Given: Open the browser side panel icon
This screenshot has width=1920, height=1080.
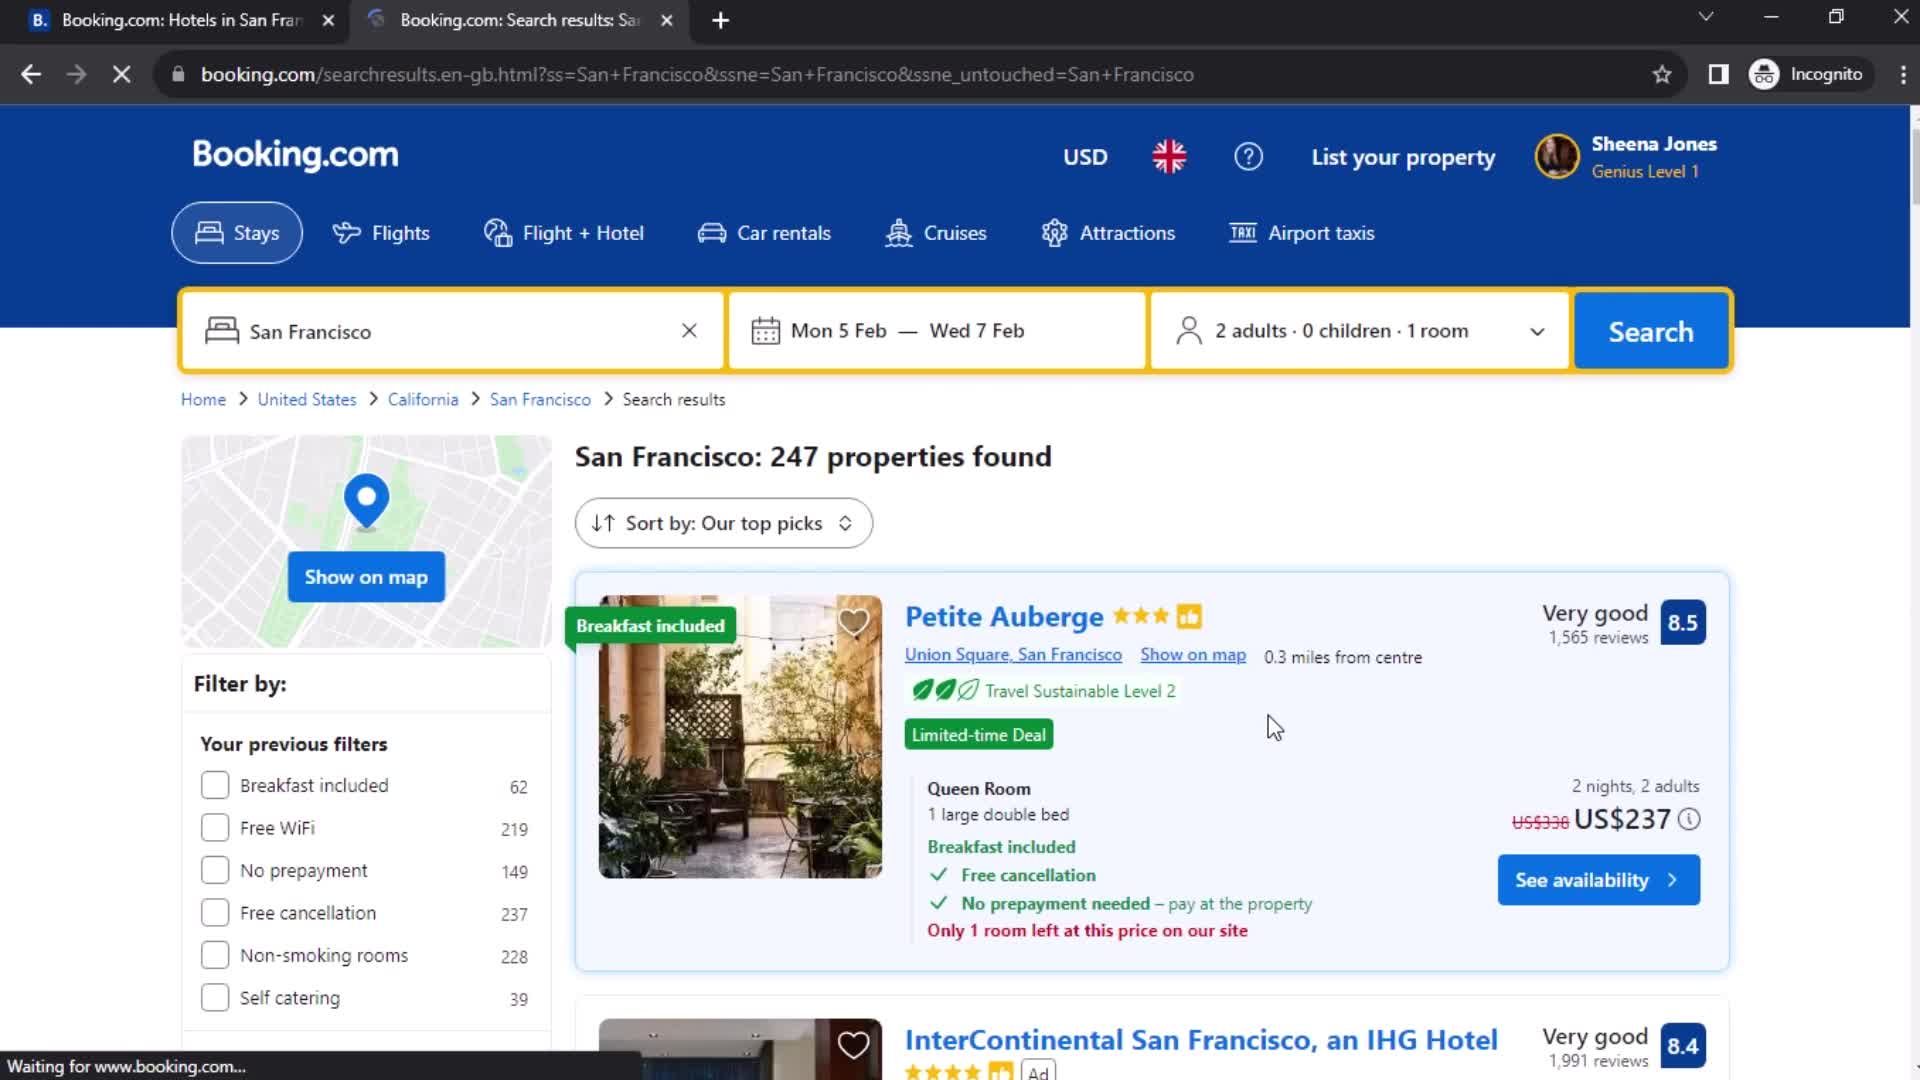Looking at the screenshot, I should pyautogui.click(x=1718, y=75).
